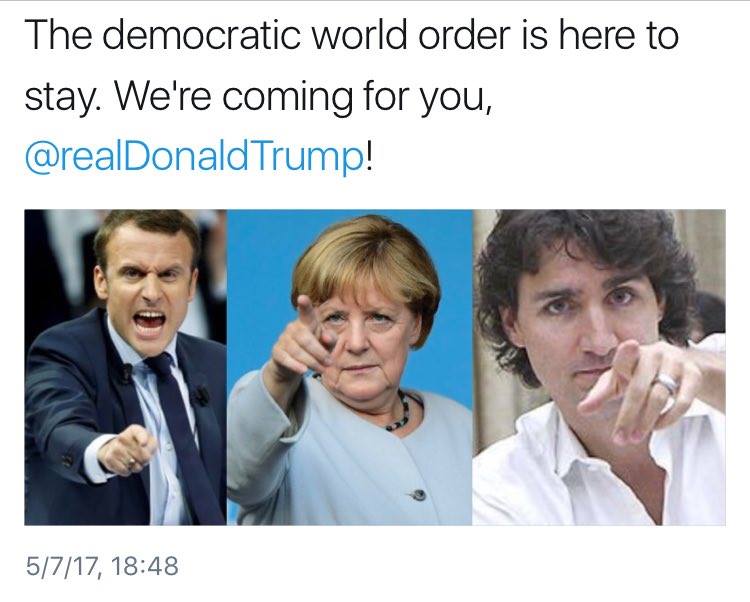Click the beaded necklace in the middle photo
750x602 pixels.
402,412
